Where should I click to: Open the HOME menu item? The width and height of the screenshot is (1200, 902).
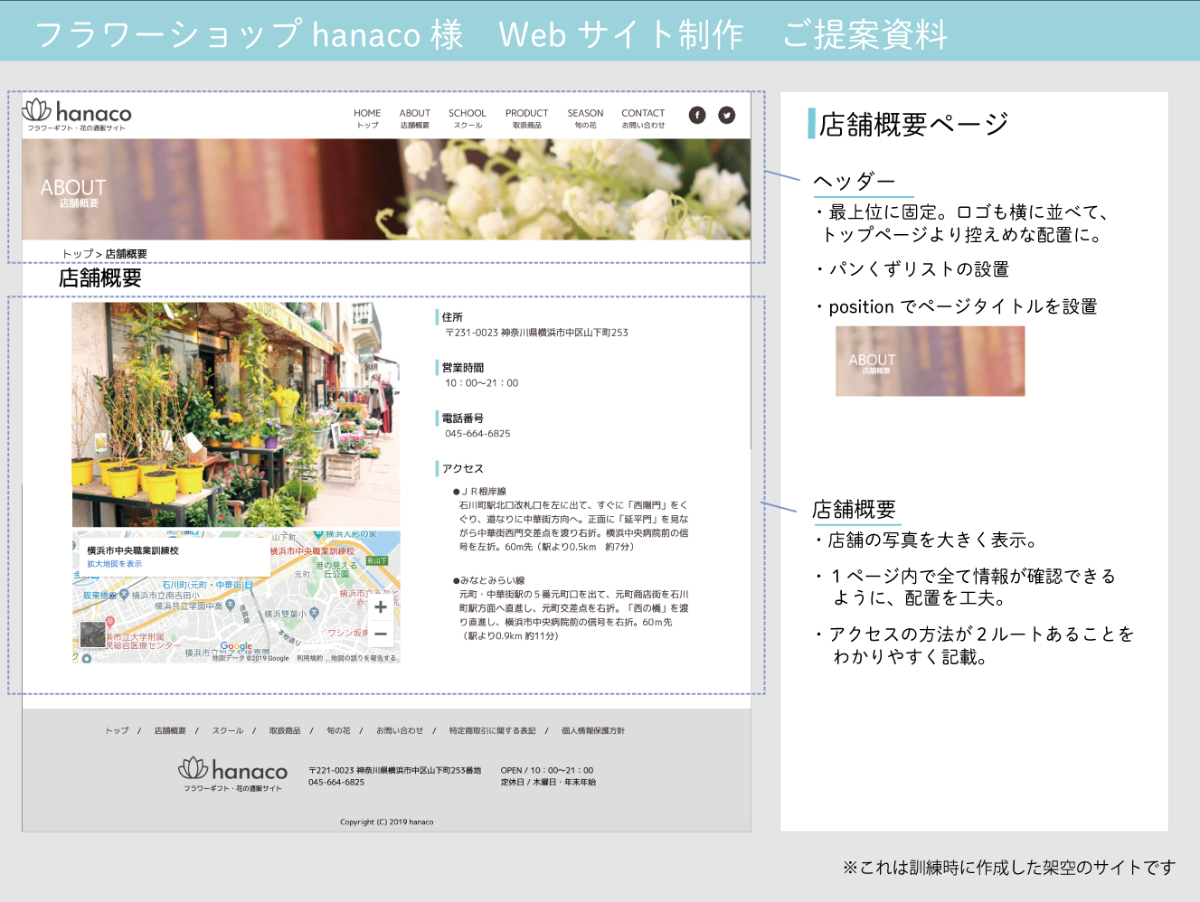click(367, 118)
